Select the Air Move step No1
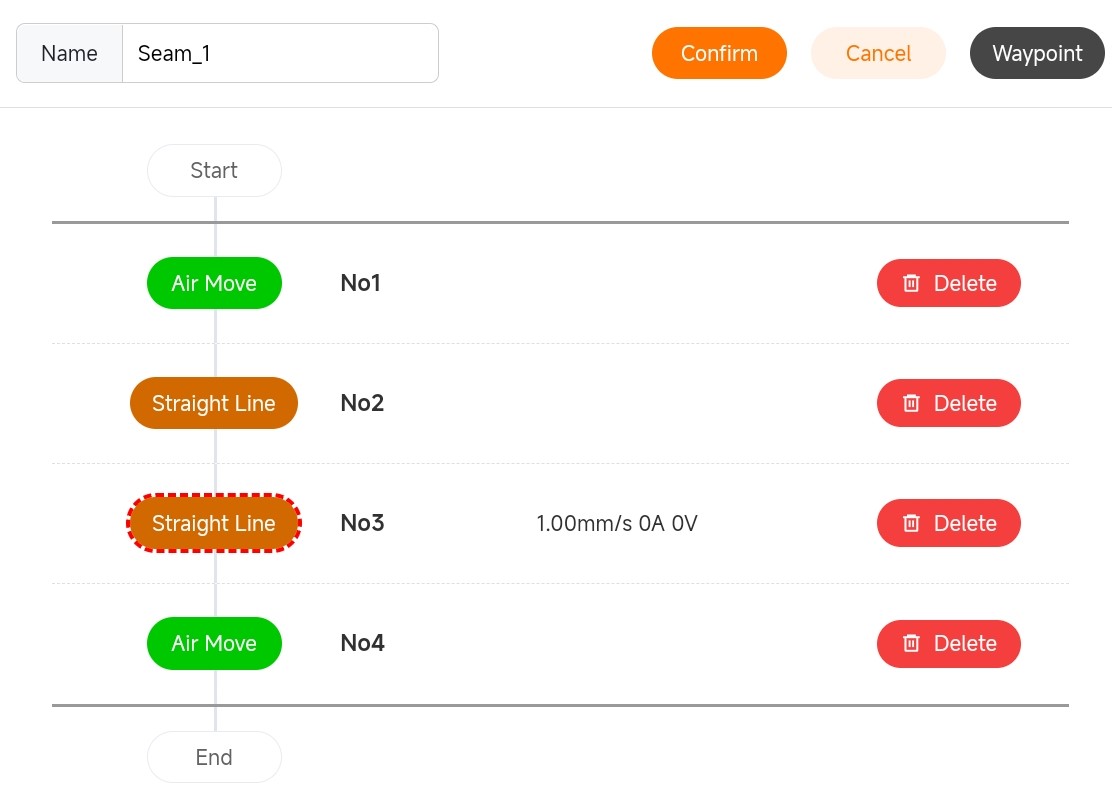Image resolution: width=1112 pixels, height=802 pixels. 214,283
